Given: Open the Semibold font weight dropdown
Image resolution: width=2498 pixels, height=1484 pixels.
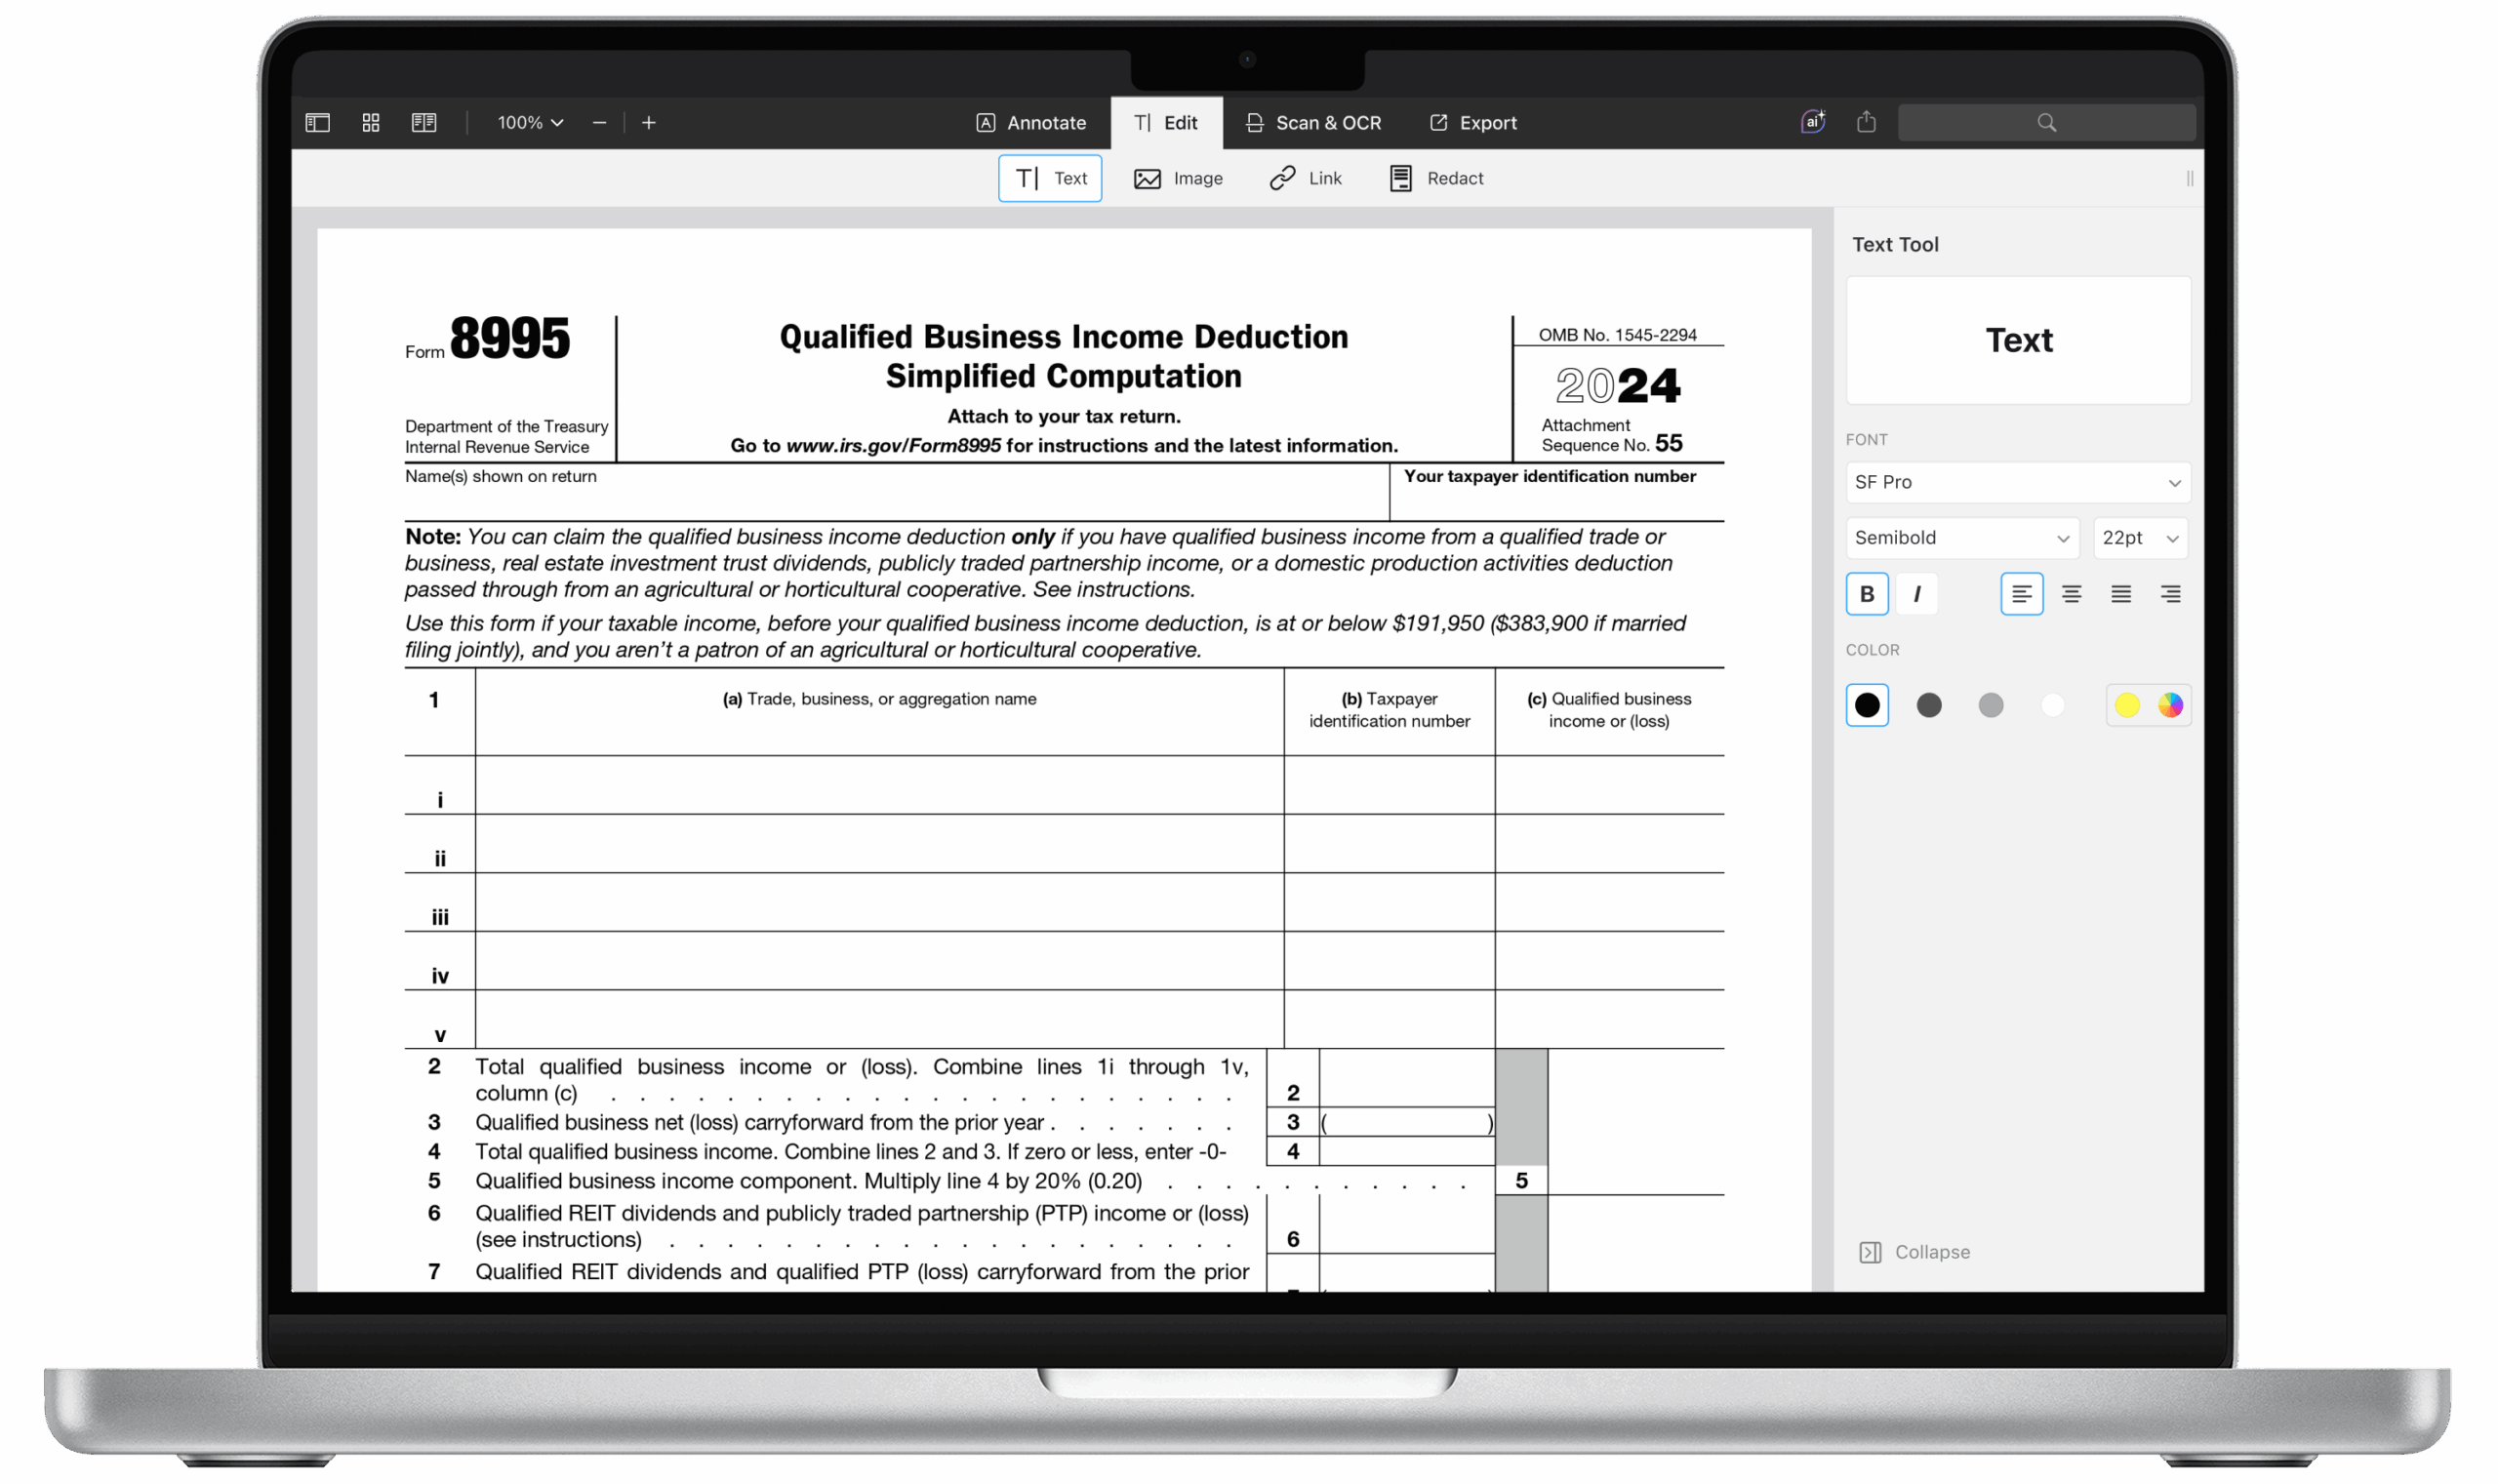Looking at the screenshot, I should [x=1961, y=538].
